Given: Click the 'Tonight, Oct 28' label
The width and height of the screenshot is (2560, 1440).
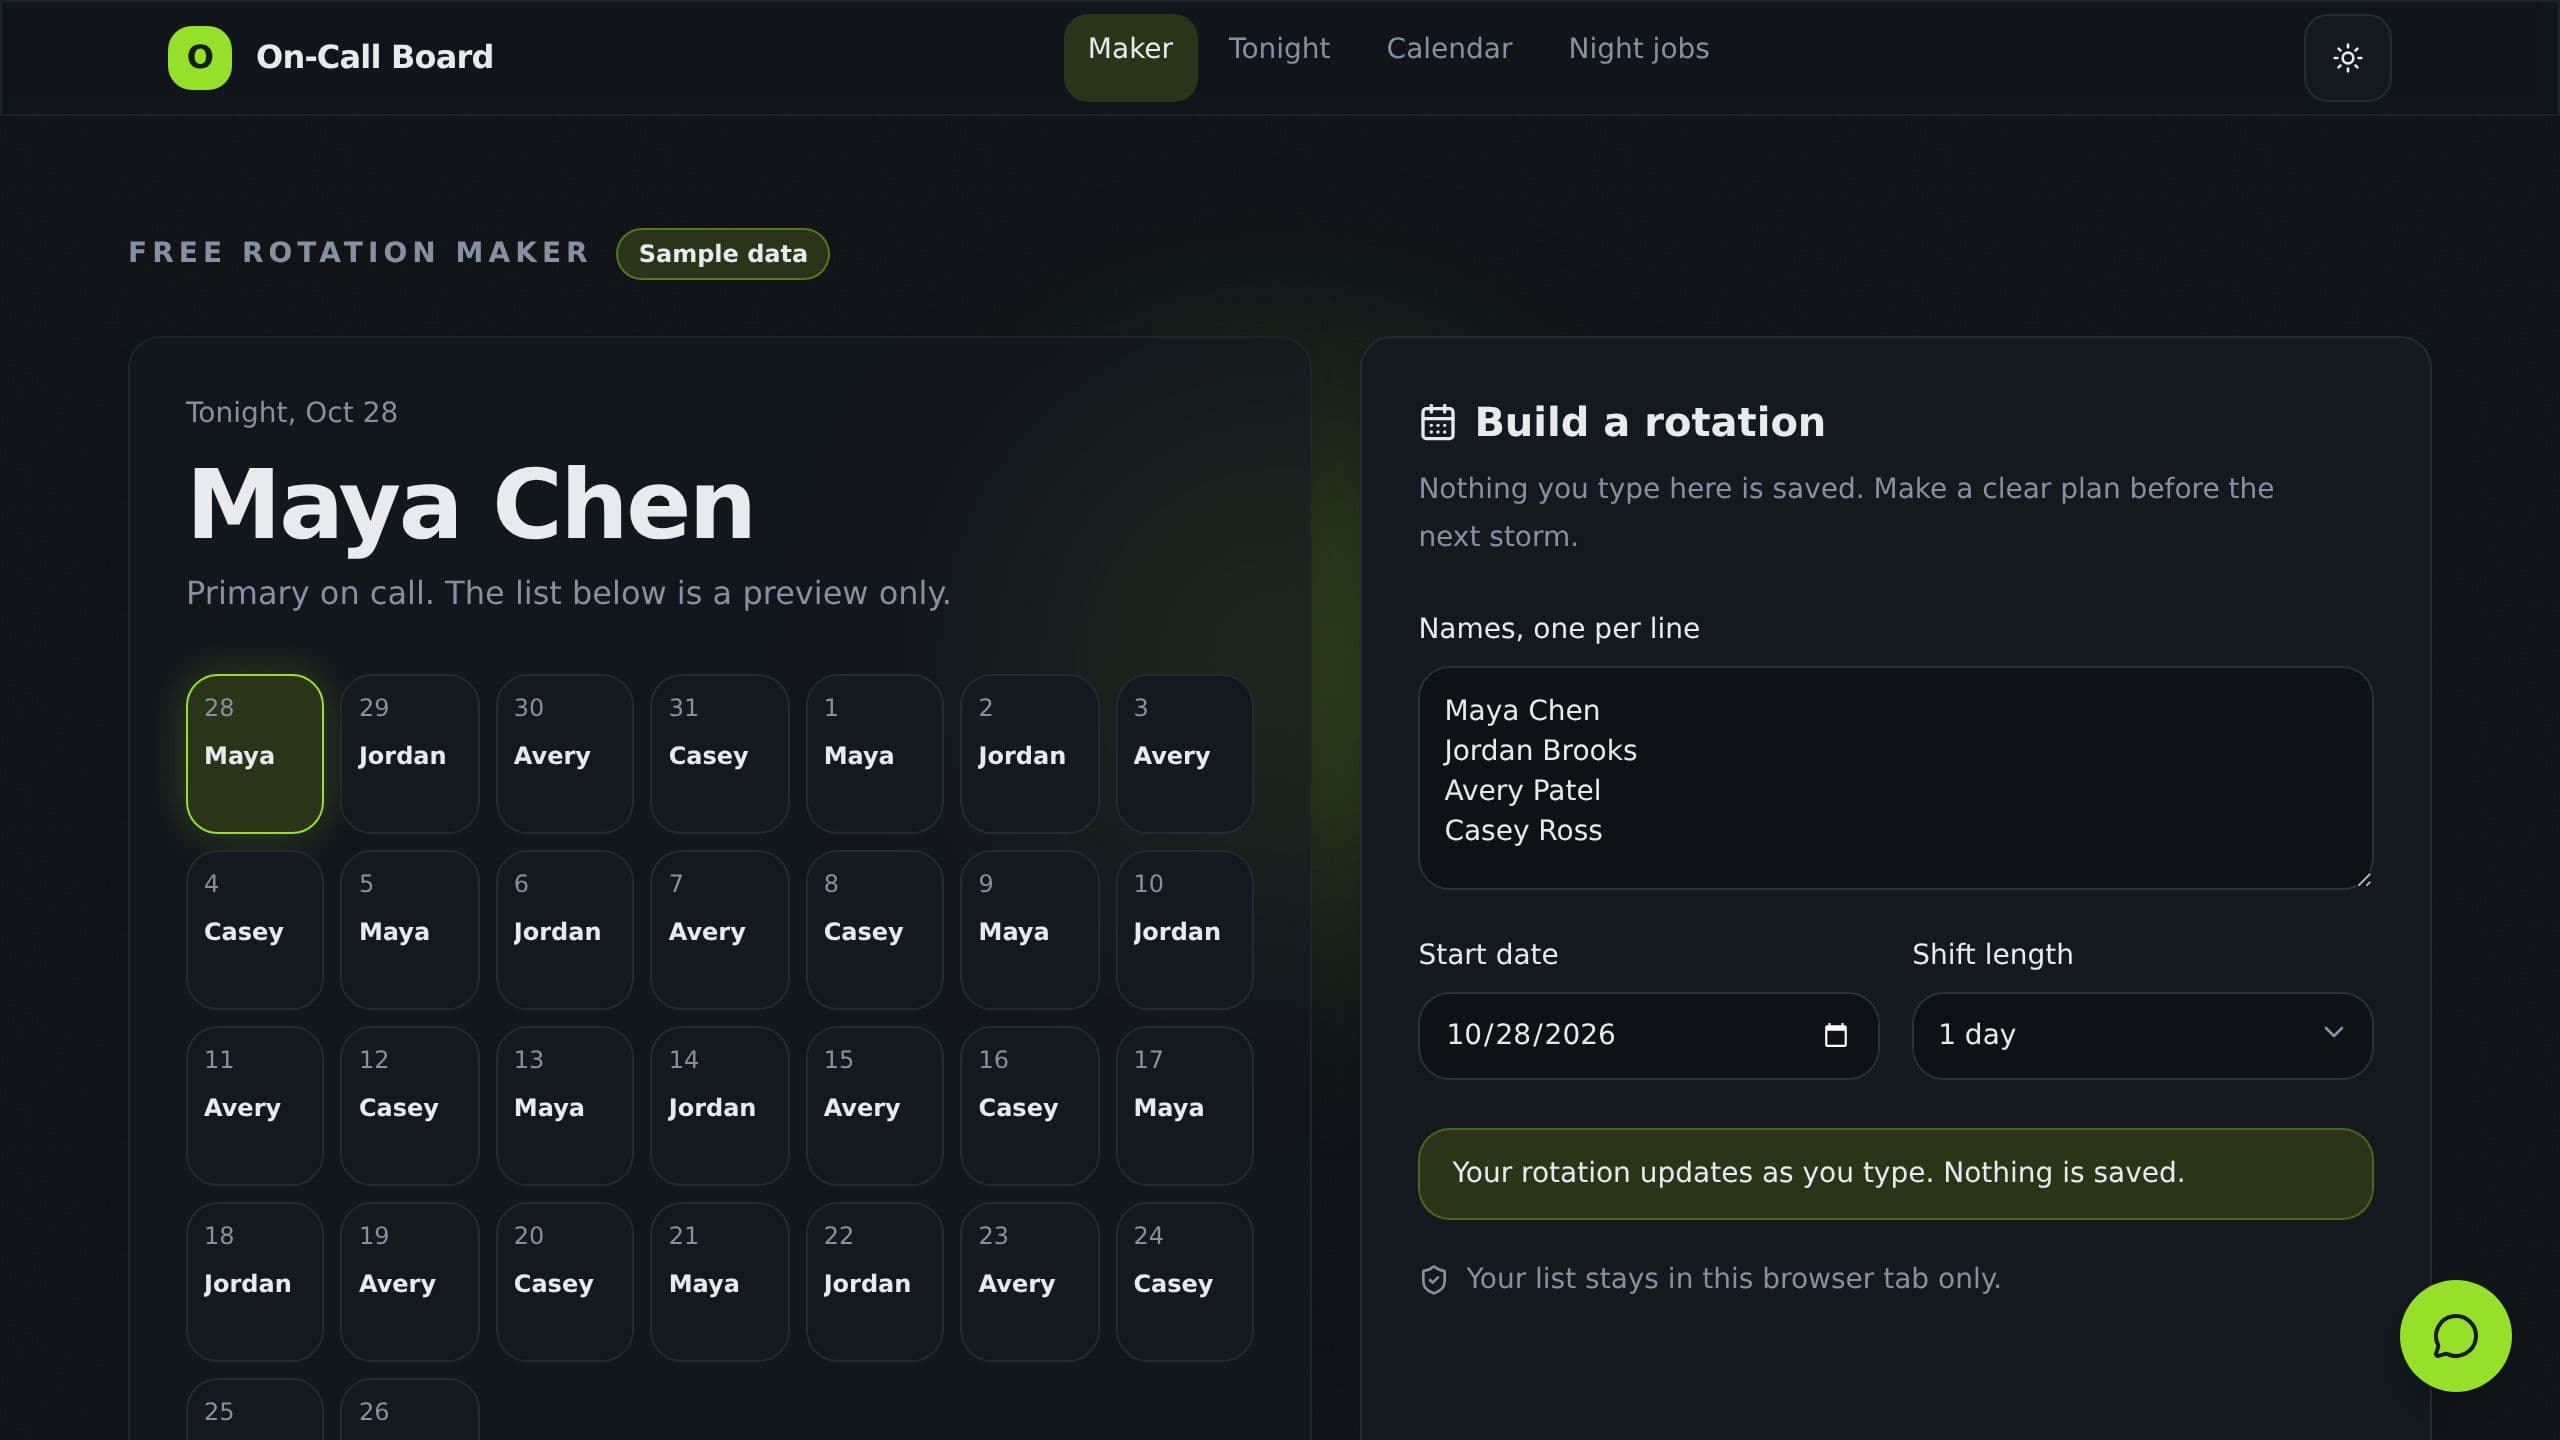Looking at the screenshot, I should coord(292,412).
